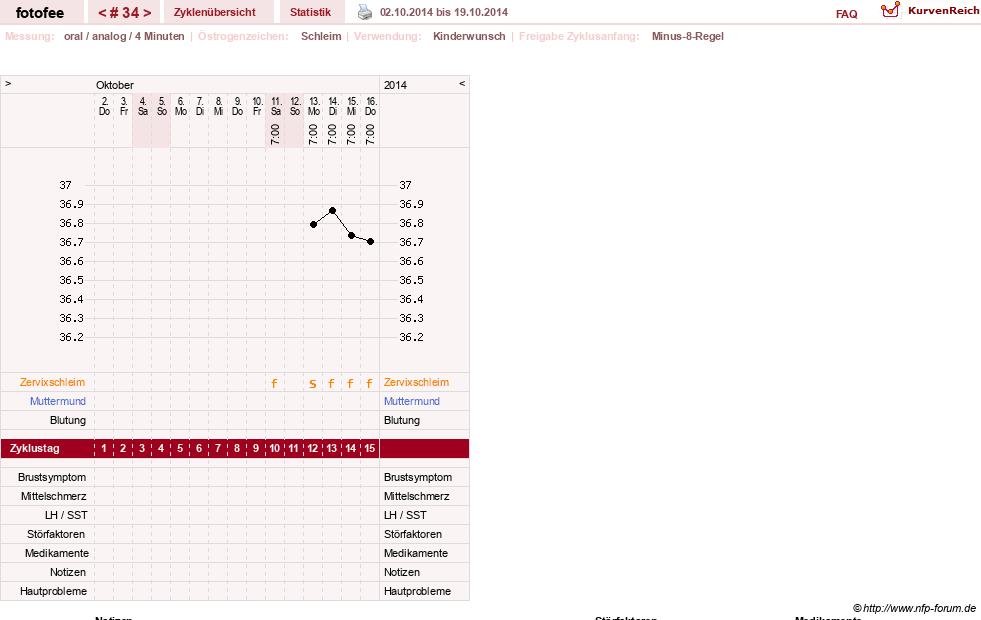
Task: Click the fotofee username
Action: pos(40,13)
